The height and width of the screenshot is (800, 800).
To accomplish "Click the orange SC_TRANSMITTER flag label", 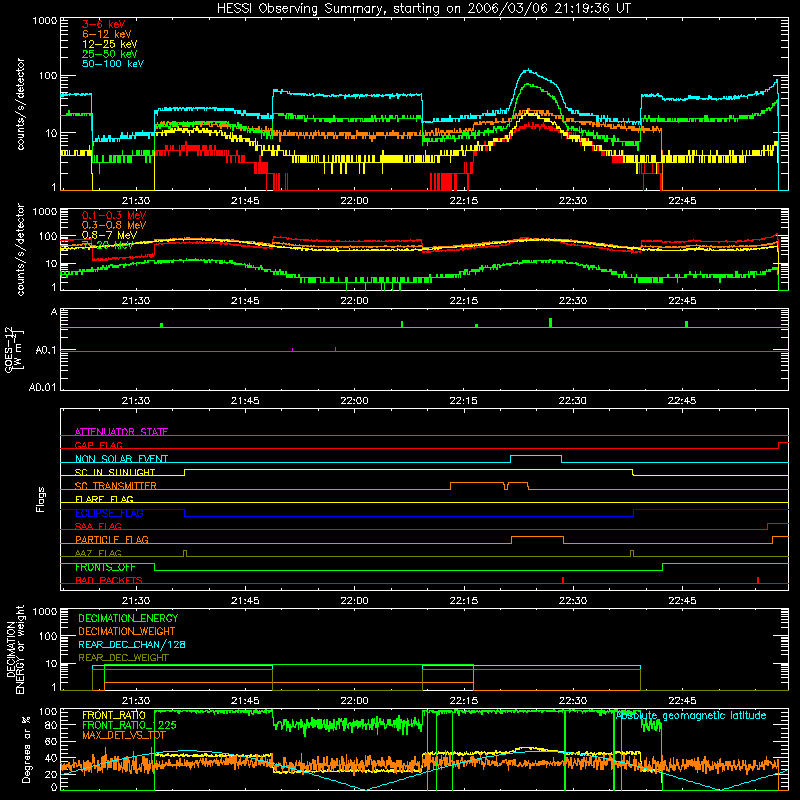I will tap(115, 486).
